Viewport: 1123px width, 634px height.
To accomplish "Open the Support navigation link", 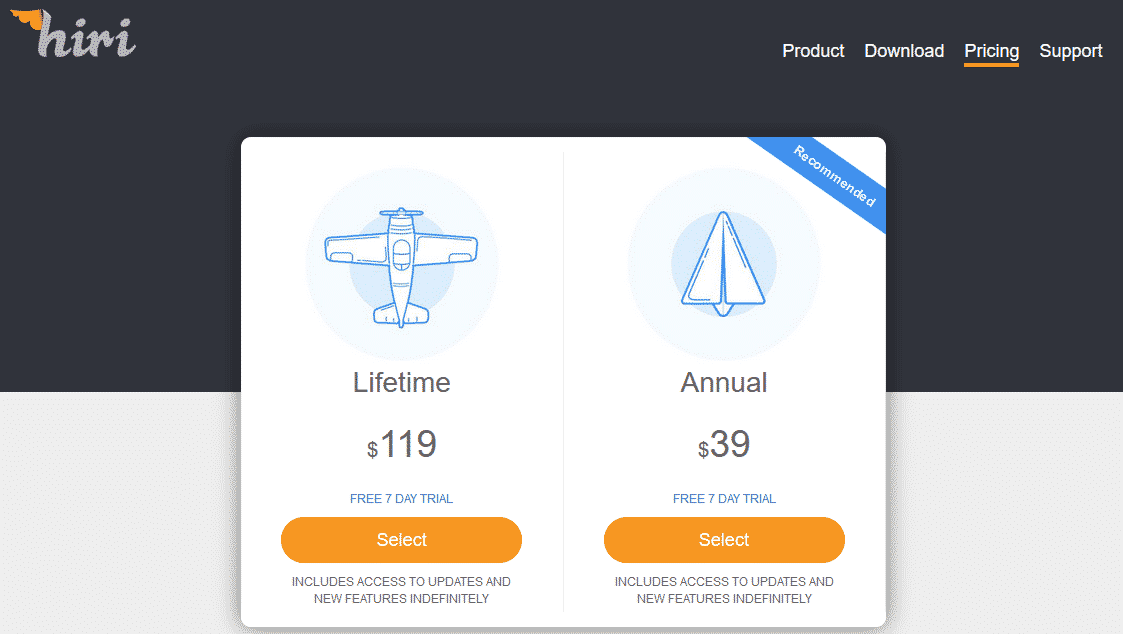I will click(x=1070, y=51).
